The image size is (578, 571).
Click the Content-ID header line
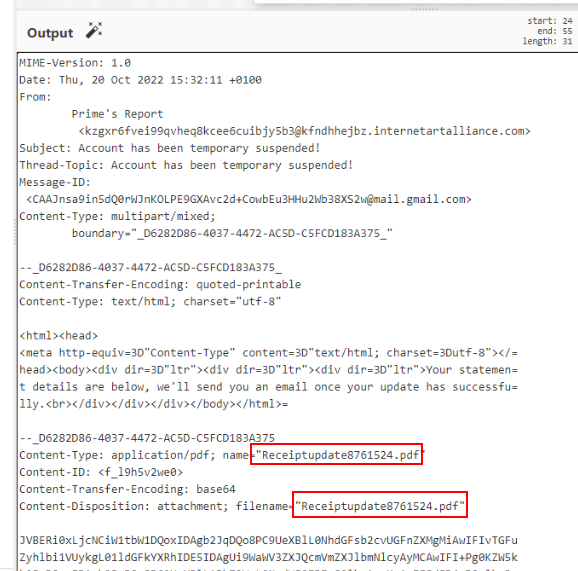101,472
